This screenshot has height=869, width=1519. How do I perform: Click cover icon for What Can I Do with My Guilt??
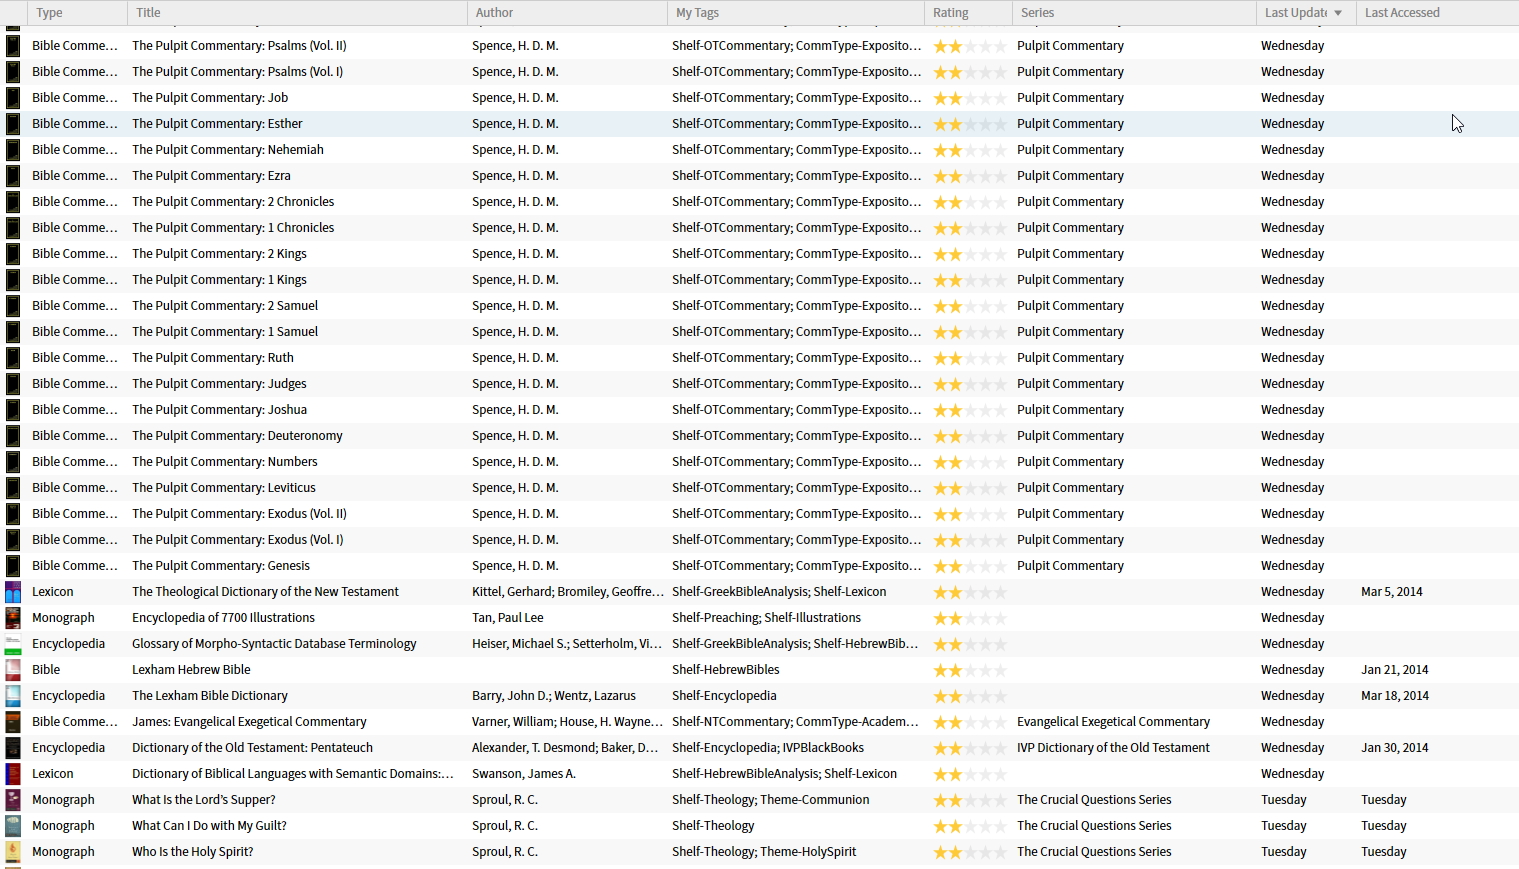point(13,826)
